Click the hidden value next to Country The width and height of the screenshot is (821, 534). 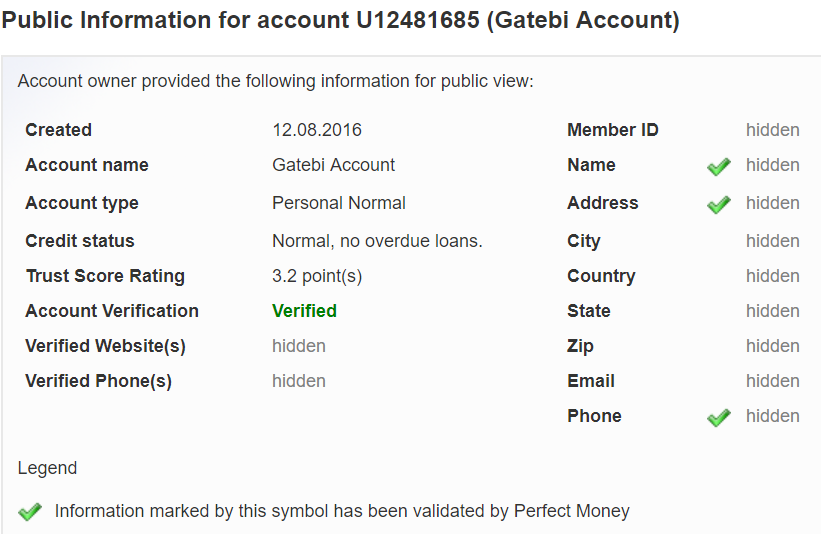773,276
